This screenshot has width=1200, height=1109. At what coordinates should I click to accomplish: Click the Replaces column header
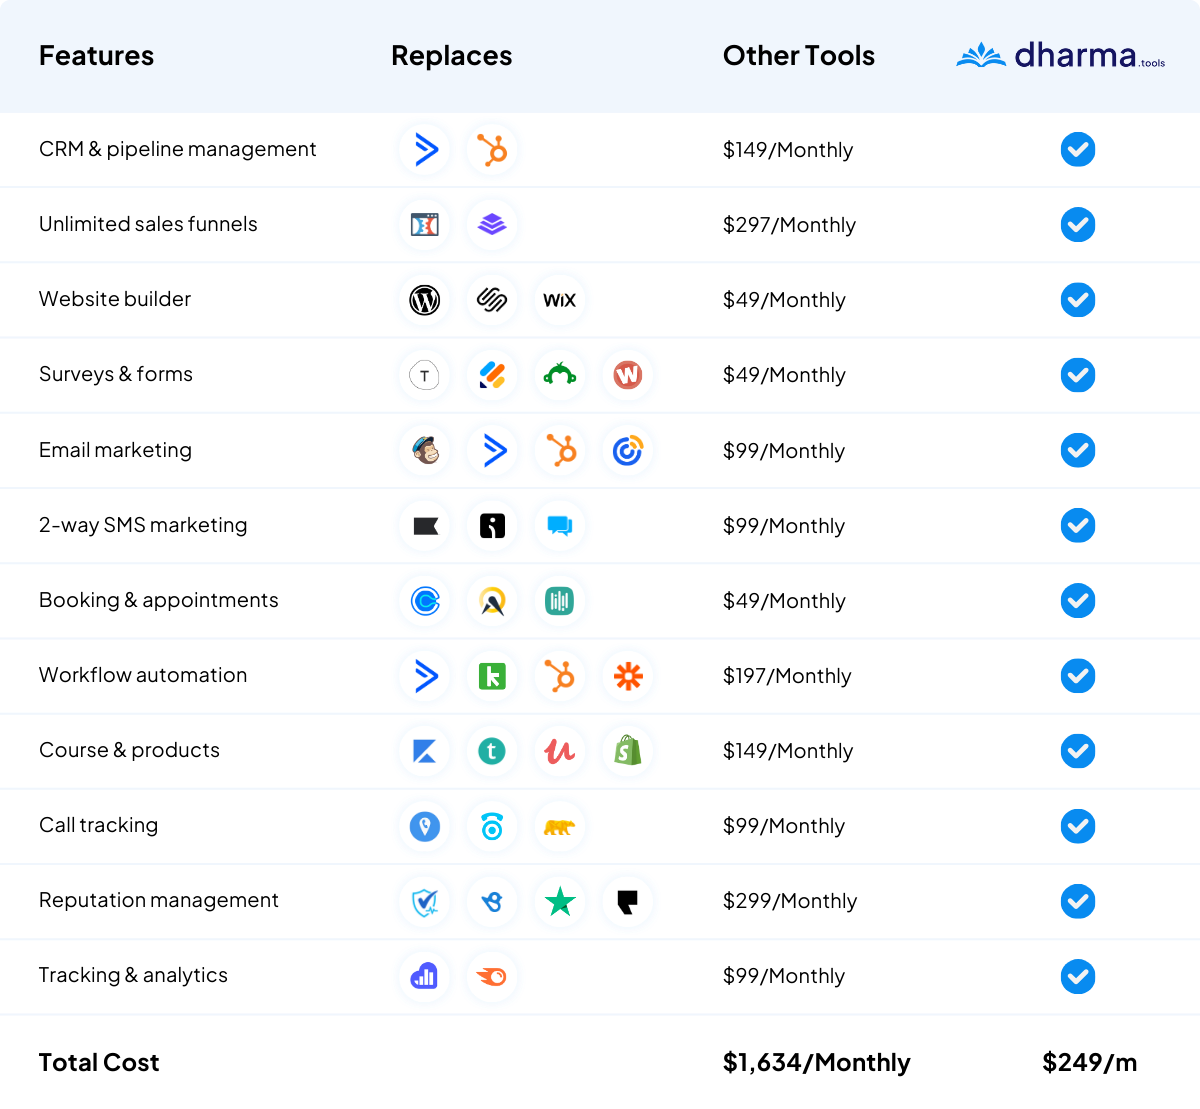[451, 56]
